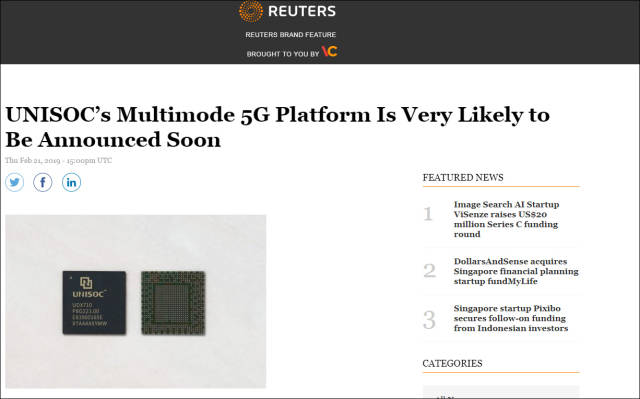640x399 pixels.
Task: Share article via Twitter icon
Action: tap(15, 182)
